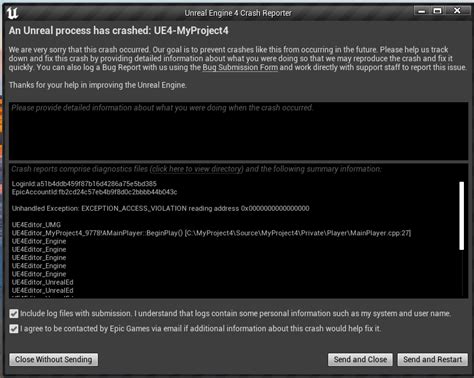Click Close Without Sending button
Image resolution: width=474 pixels, height=378 pixels.
click(x=54, y=360)
